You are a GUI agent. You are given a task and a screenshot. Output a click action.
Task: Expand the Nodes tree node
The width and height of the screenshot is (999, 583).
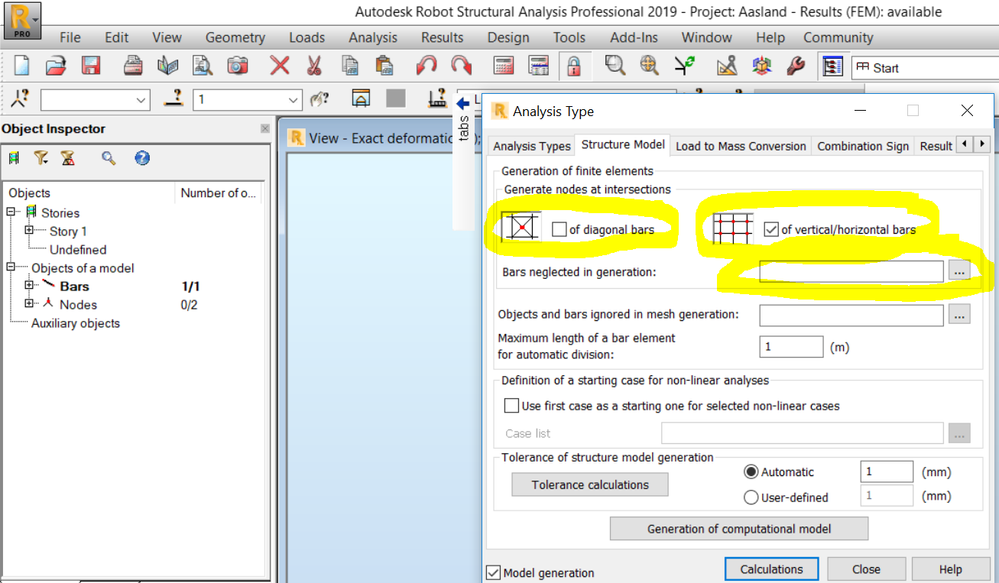click(x=29, y=304)
